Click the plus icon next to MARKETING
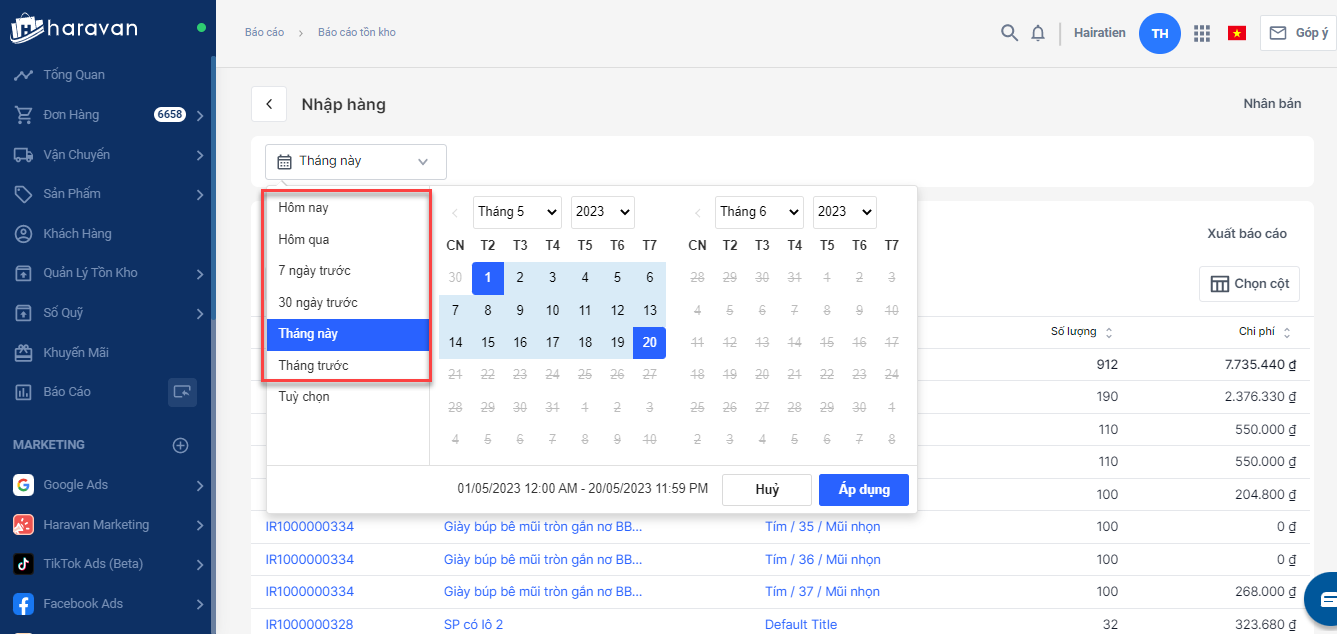Image resolution: width=1337 pixels, height=634 pixels. 181,445
